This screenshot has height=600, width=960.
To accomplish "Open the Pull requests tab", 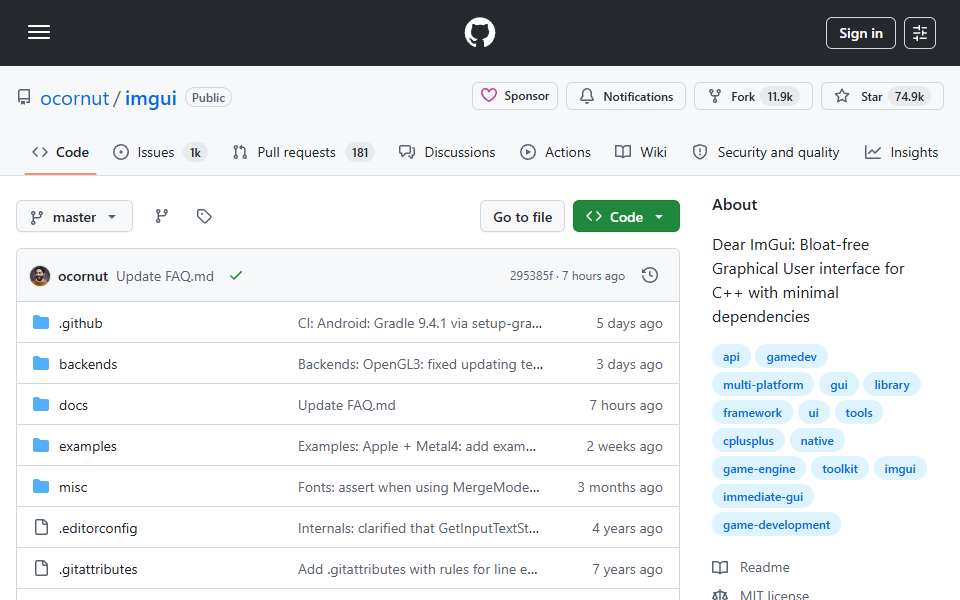I will coord(303,152).
